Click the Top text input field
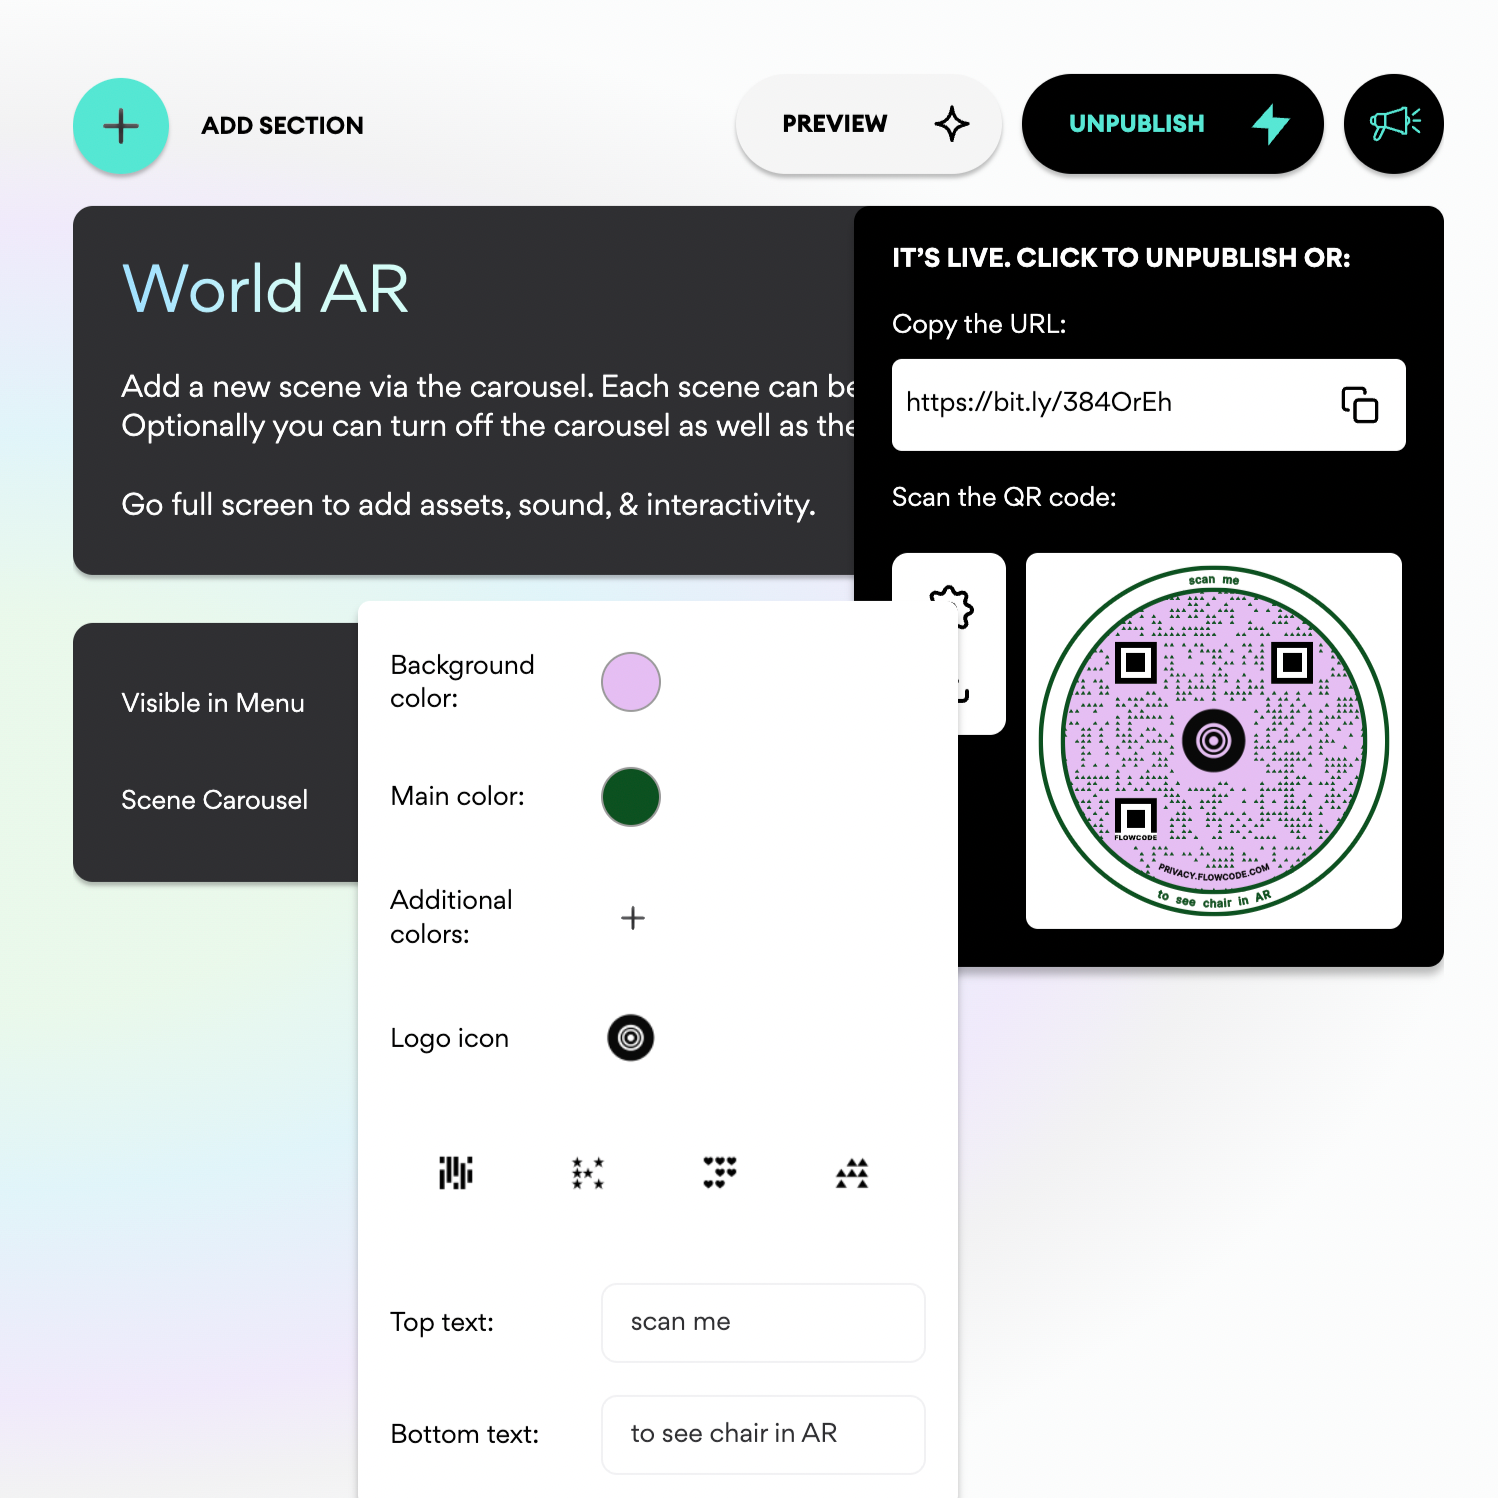The width and height of the screenshot is (1498, 1498). tap(763, 1323)
